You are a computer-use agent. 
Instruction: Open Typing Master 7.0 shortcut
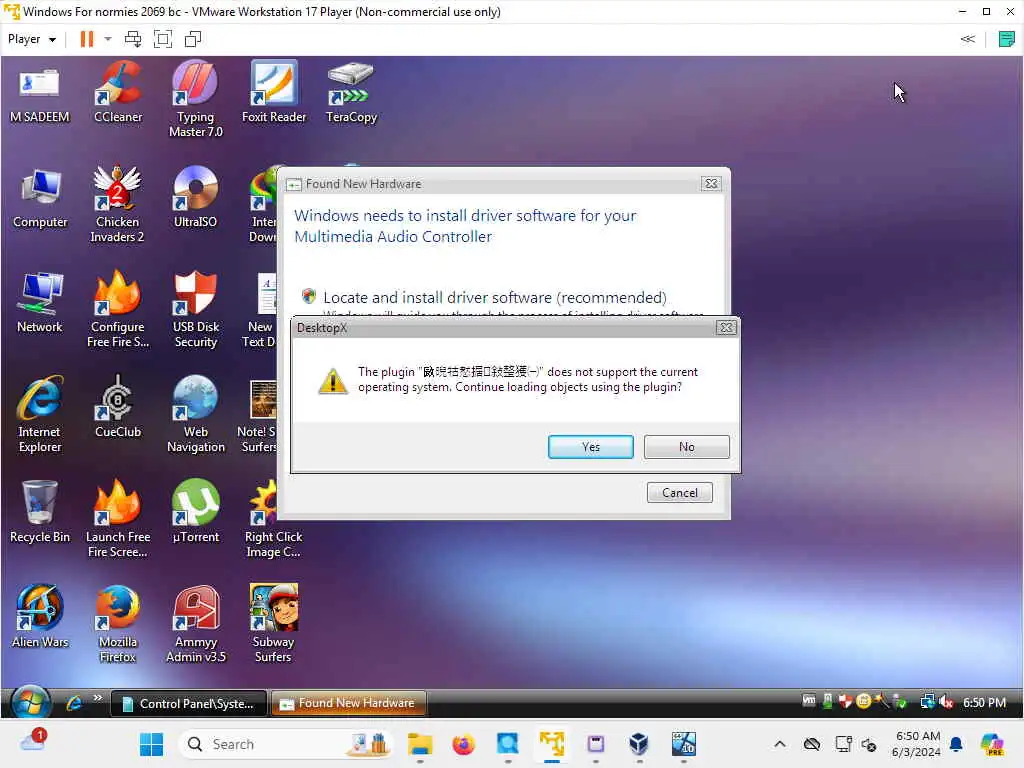pyautogui.click(x=195, y=99)
